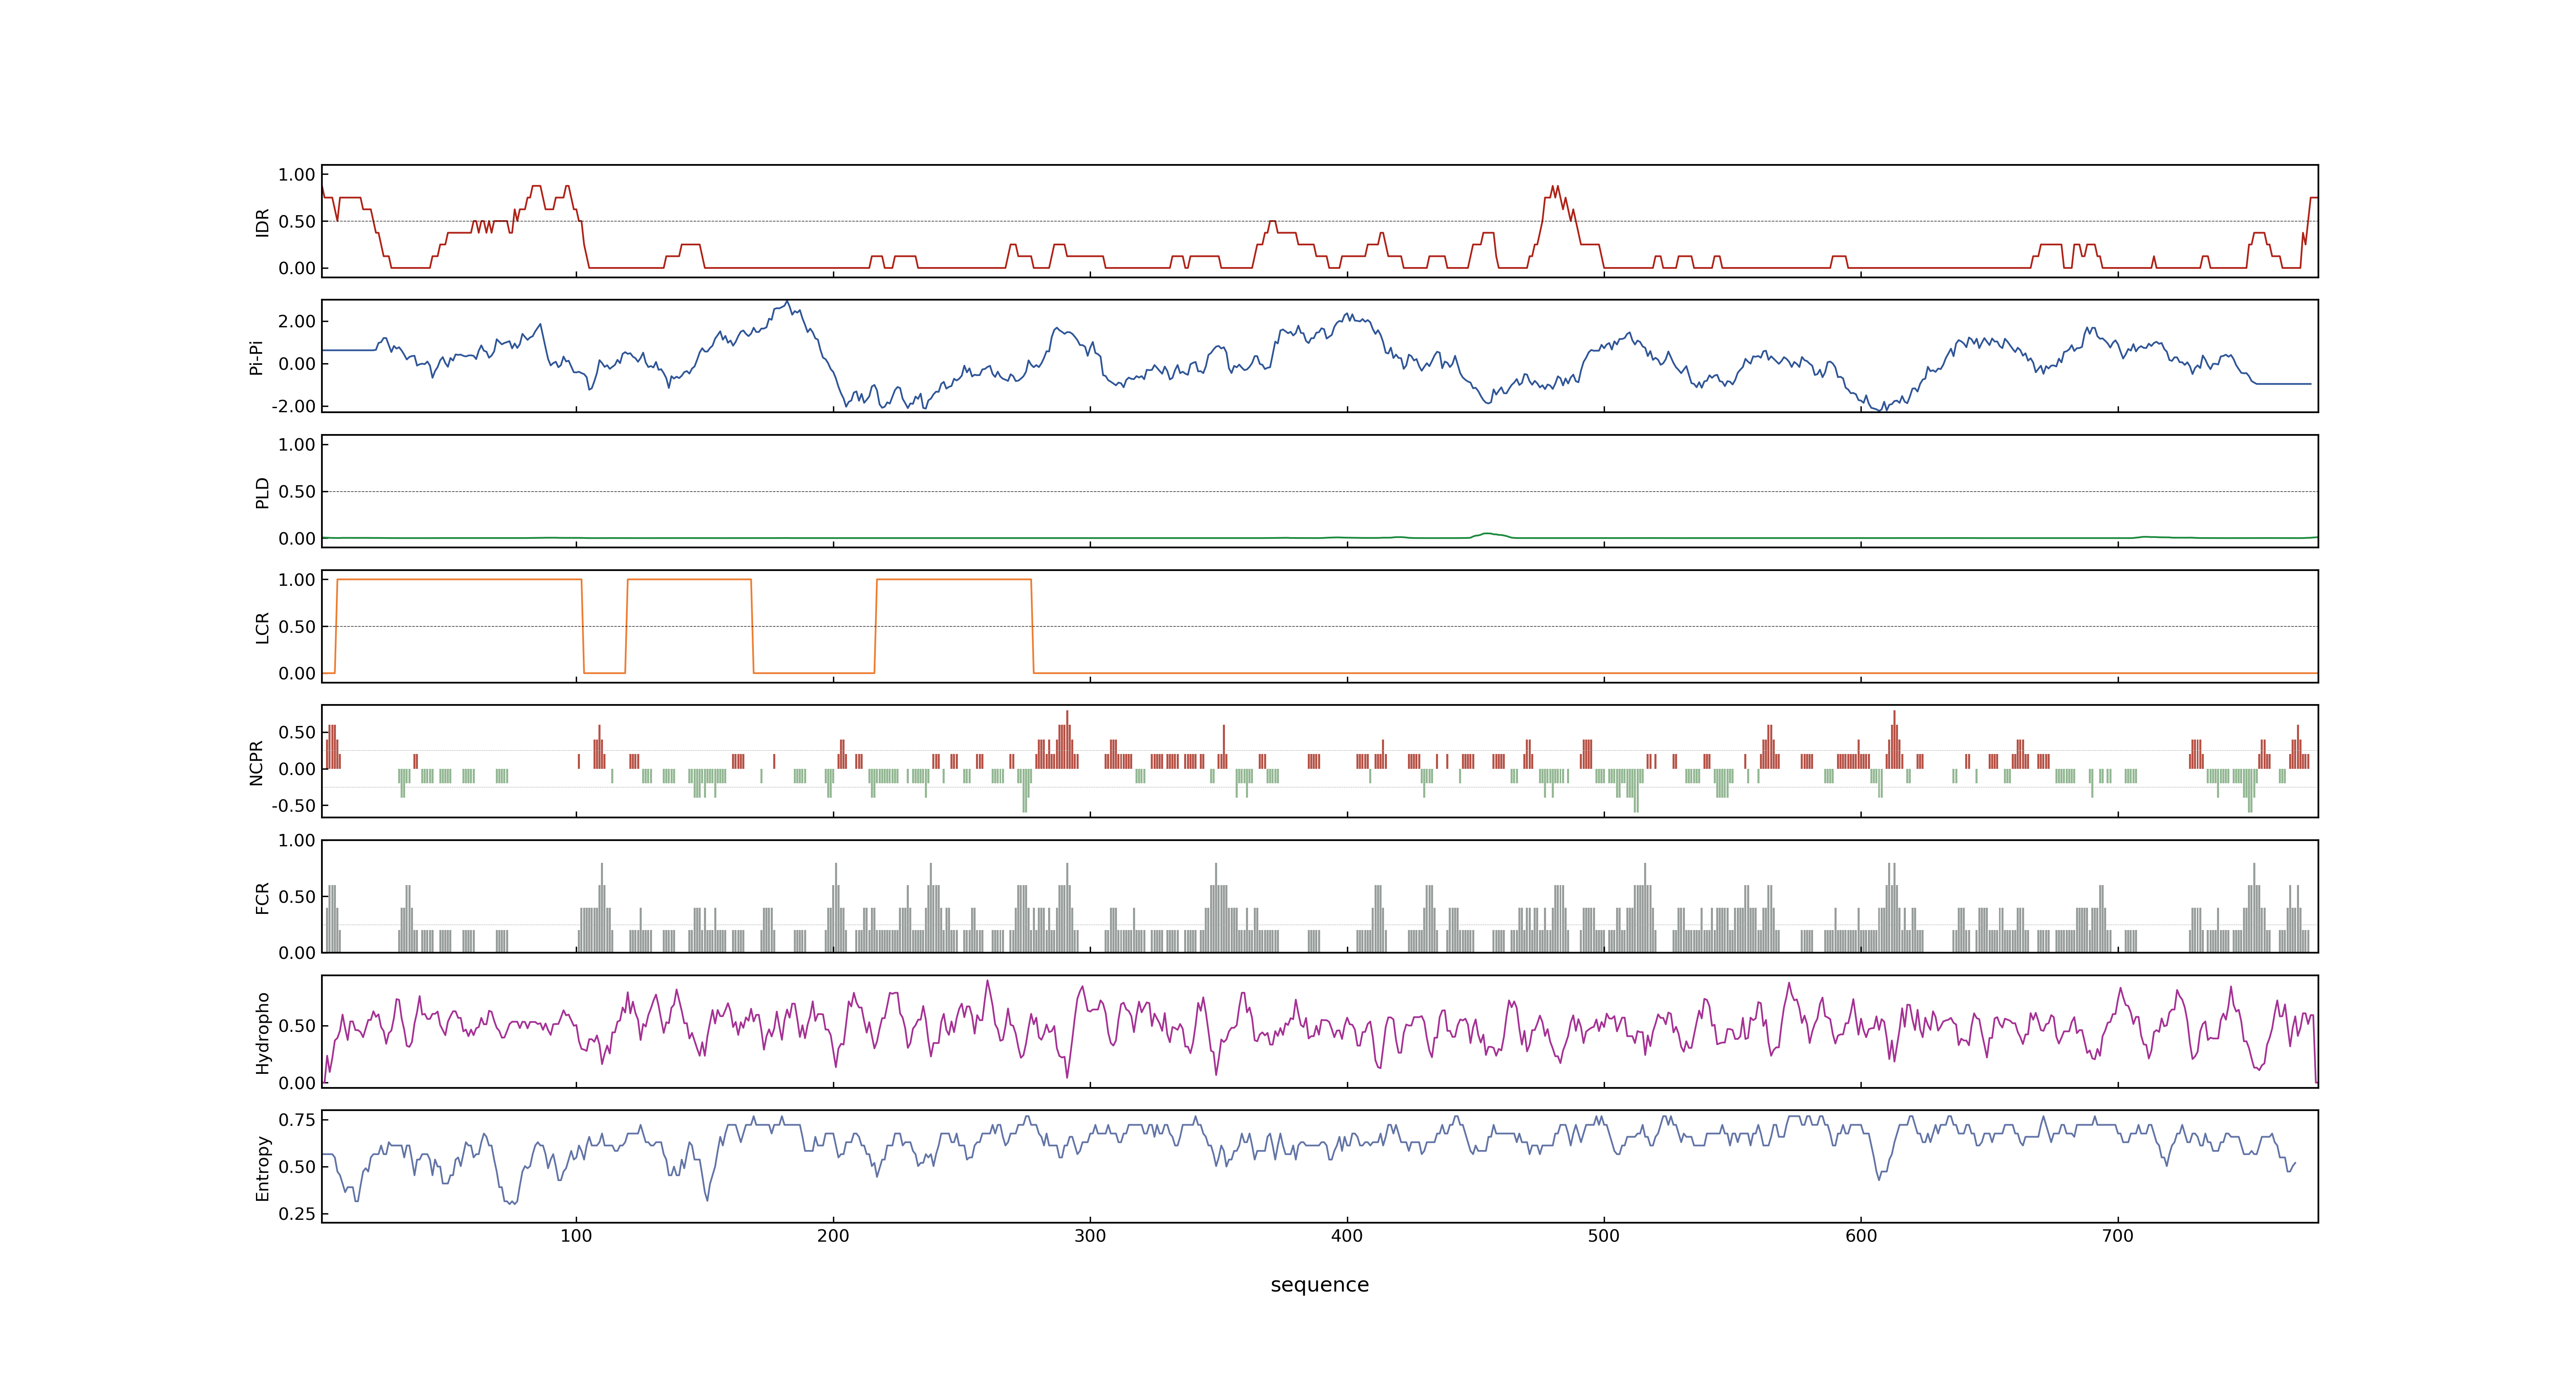Viewport: 2576px width, 1374px height.
Task: Click the LCR y-axis label
Action: (x=262, y=627)
